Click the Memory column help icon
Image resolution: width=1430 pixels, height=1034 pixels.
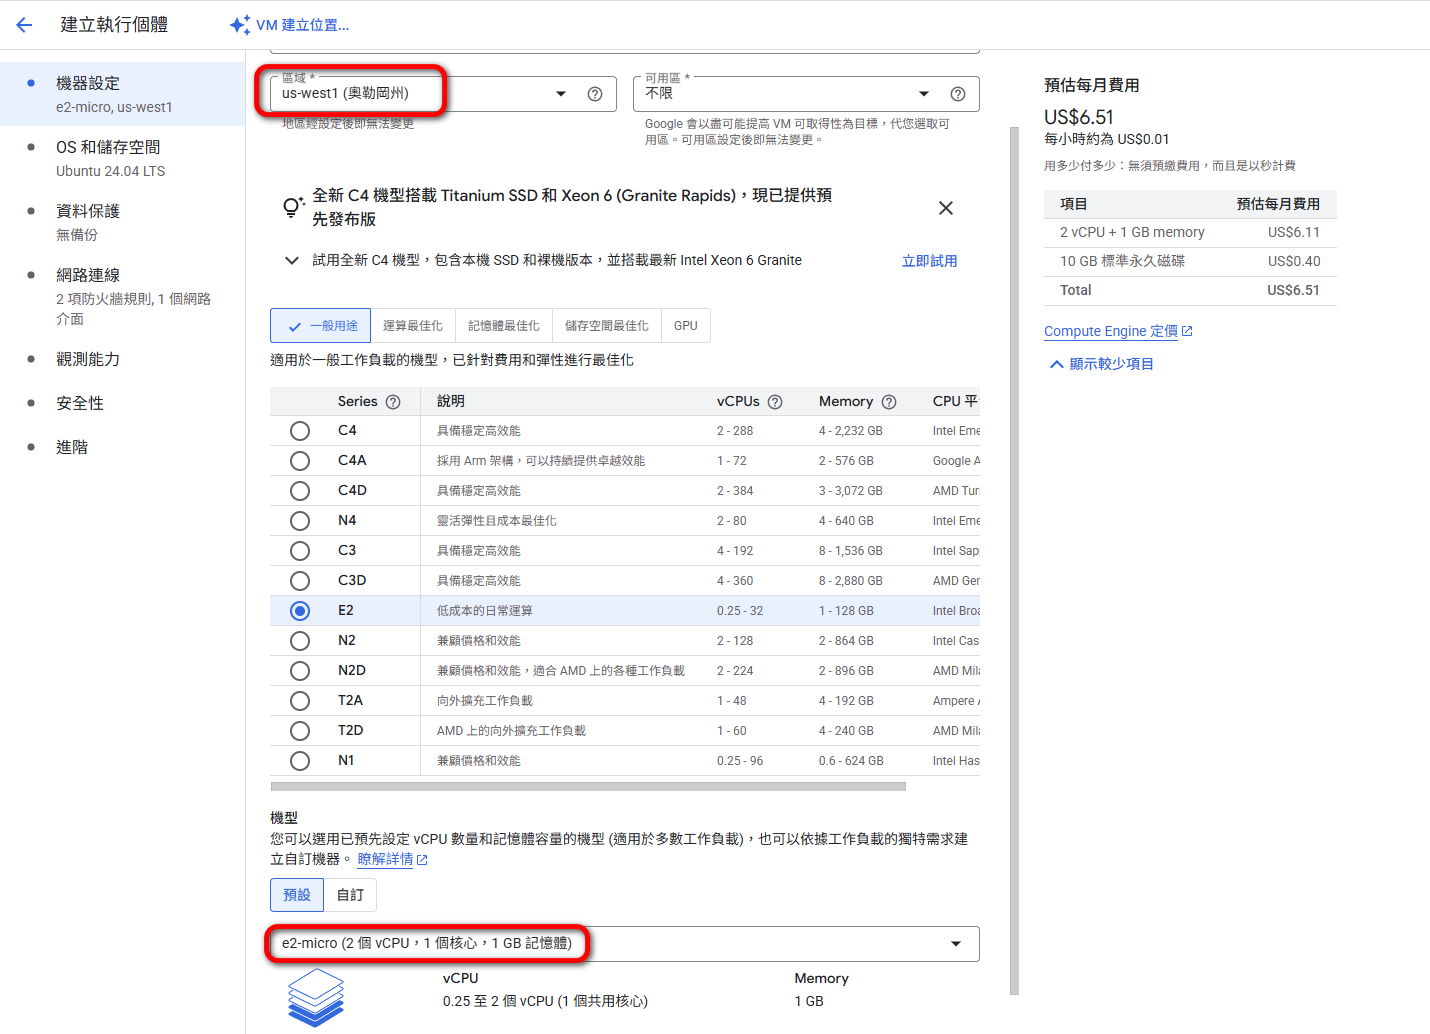889,402
